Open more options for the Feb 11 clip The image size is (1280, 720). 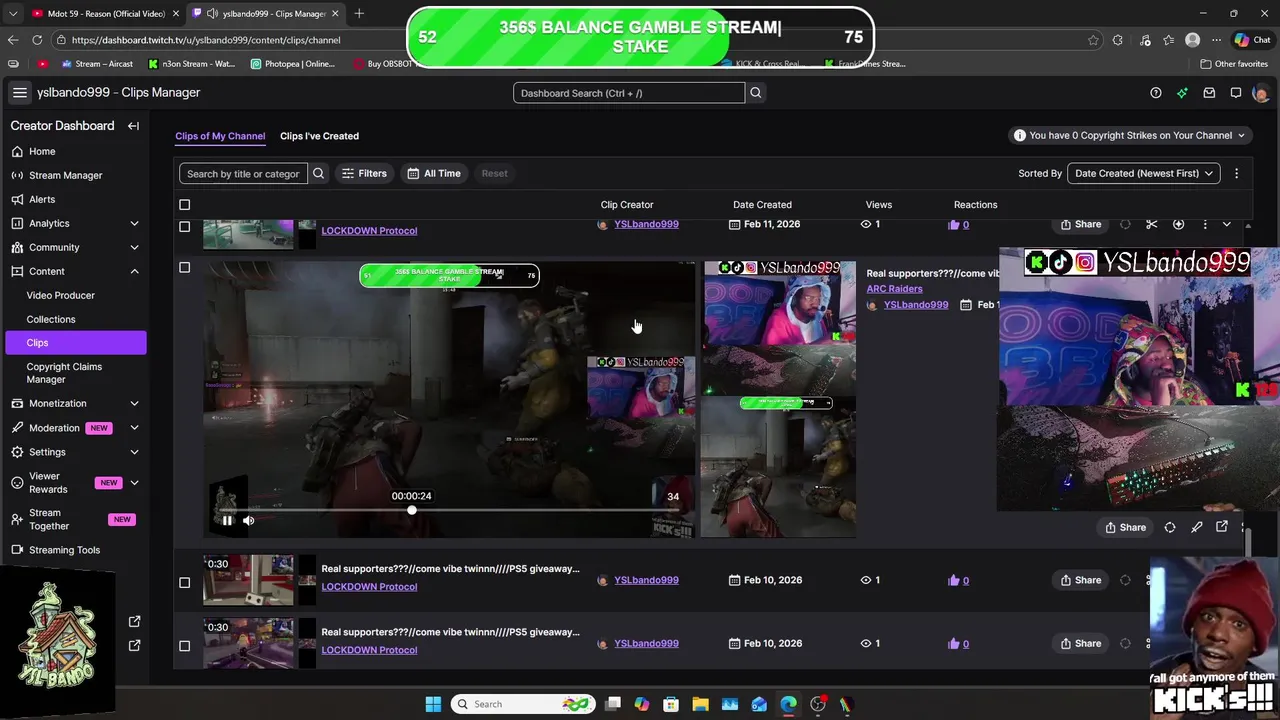point(1204,224)
